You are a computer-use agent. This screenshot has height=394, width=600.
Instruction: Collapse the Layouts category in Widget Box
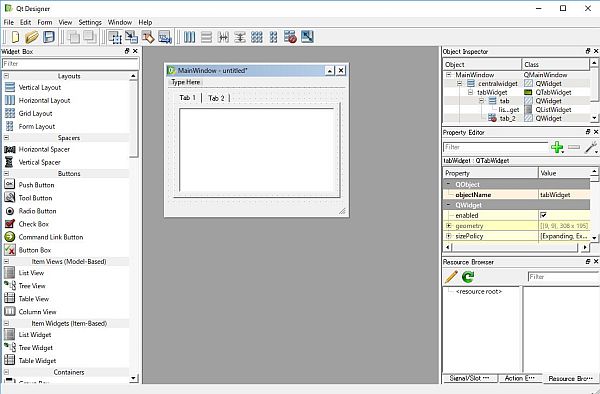tap(7, 76)
